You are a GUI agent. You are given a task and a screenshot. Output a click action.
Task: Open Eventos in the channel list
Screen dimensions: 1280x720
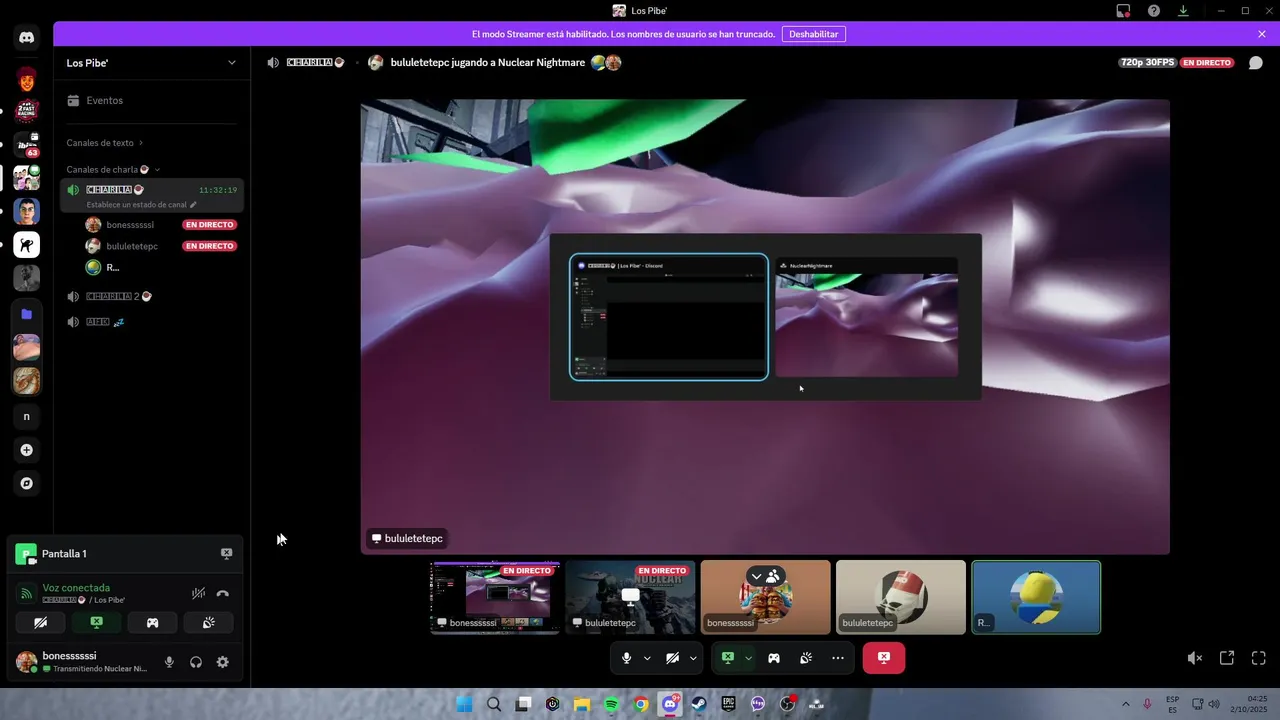coord(151,100)
